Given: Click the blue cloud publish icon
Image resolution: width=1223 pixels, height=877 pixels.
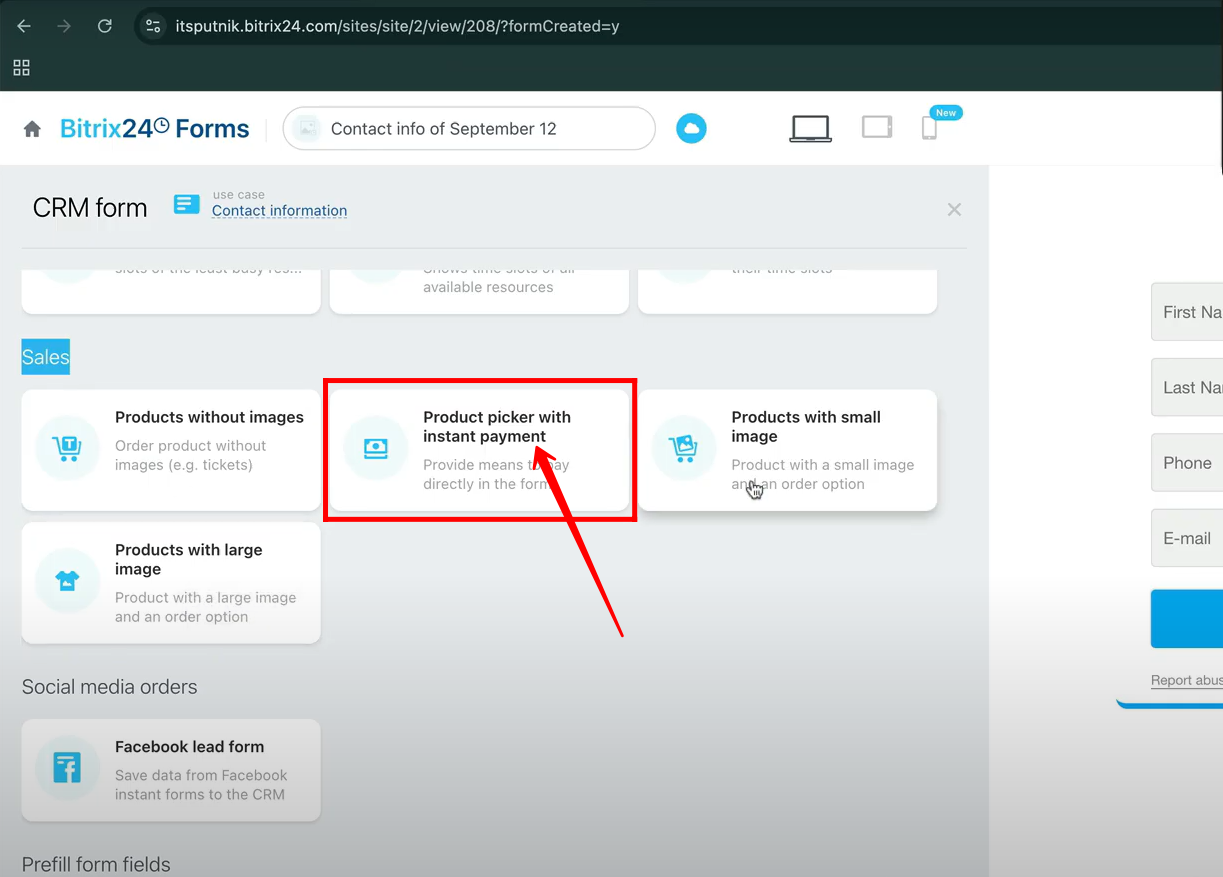Looking at the screenshot, I should [691, 128].
